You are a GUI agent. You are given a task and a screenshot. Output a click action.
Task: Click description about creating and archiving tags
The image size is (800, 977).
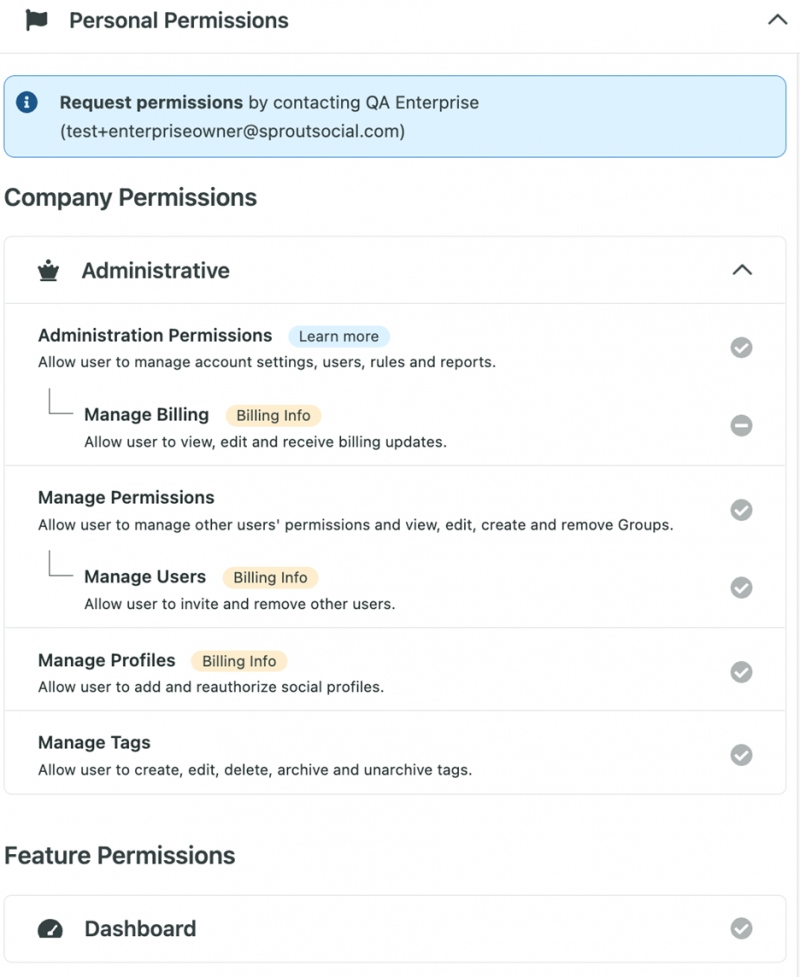[255, 770]
